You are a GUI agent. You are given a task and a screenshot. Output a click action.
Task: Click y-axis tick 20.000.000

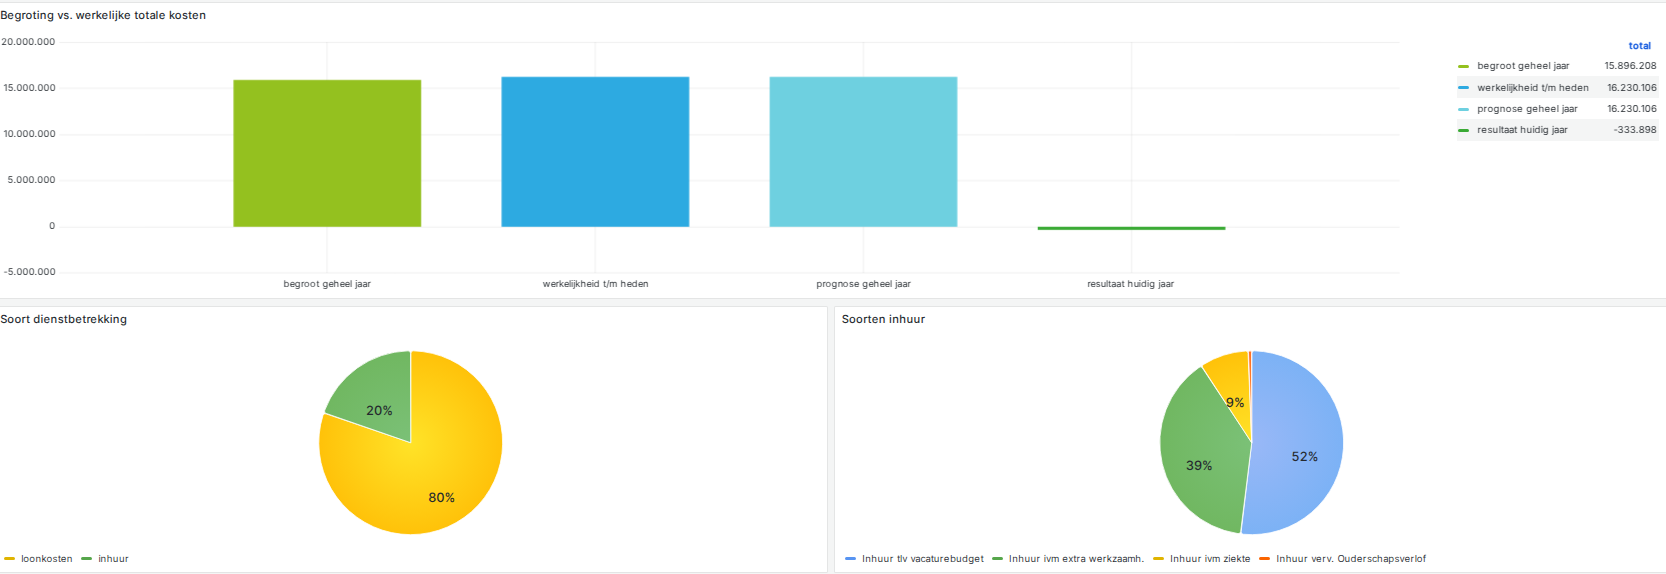click(x=28, y=42)
